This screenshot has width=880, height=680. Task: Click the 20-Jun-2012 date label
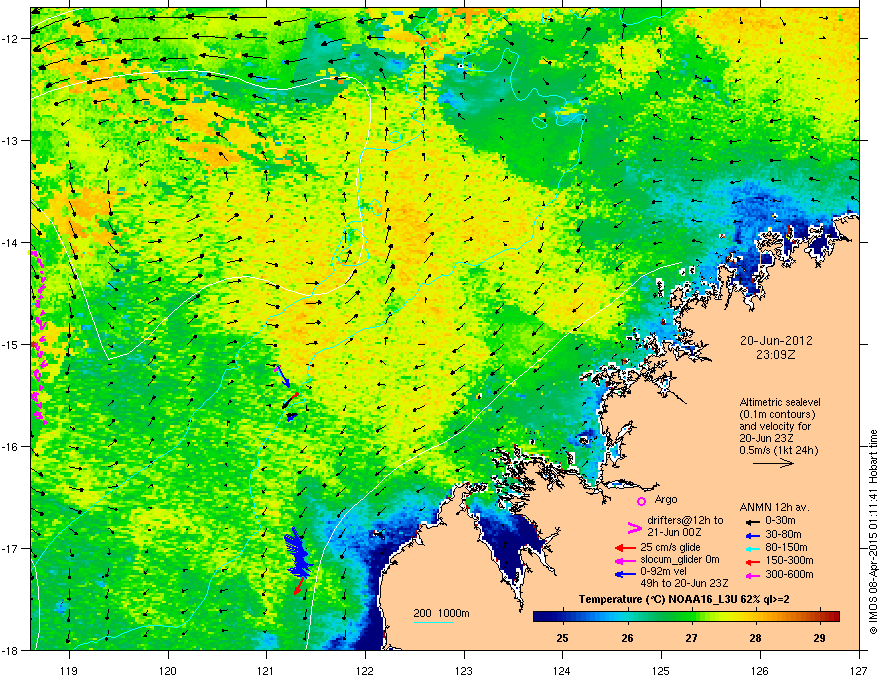coord(776,341)
